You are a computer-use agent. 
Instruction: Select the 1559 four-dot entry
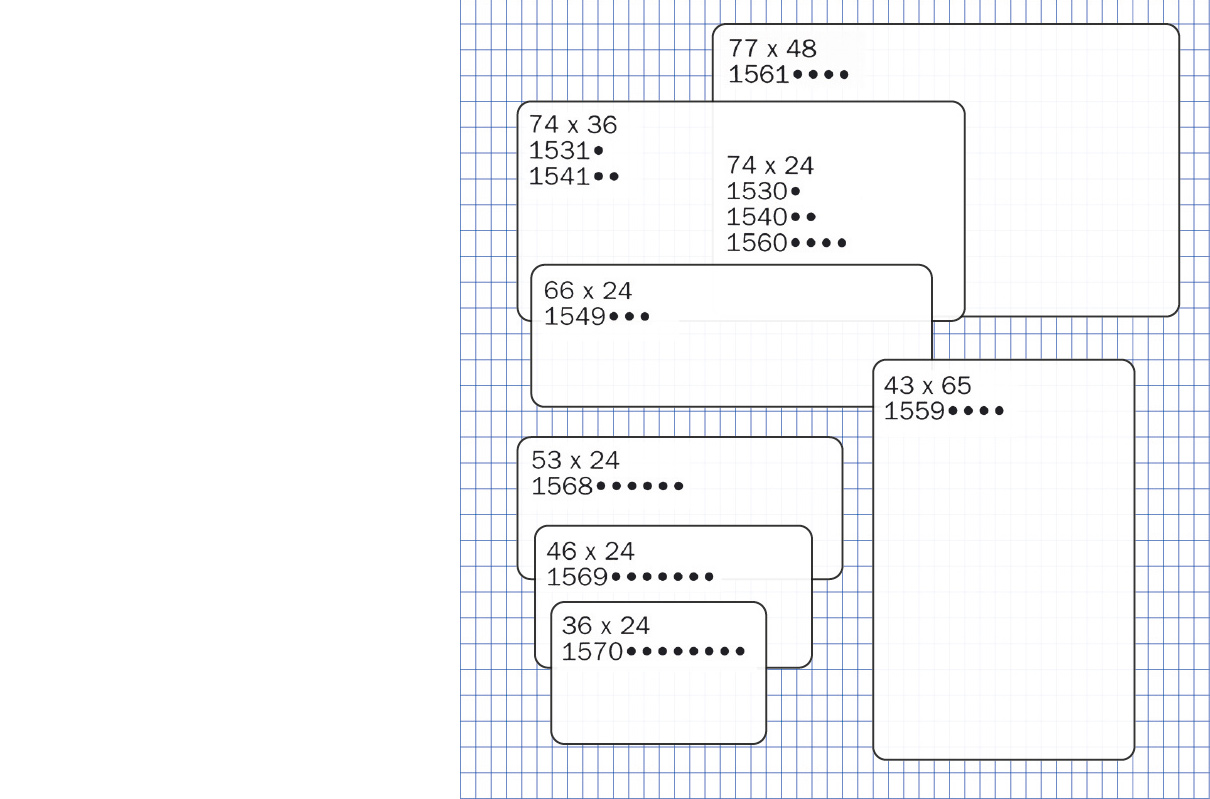[943, 411]
